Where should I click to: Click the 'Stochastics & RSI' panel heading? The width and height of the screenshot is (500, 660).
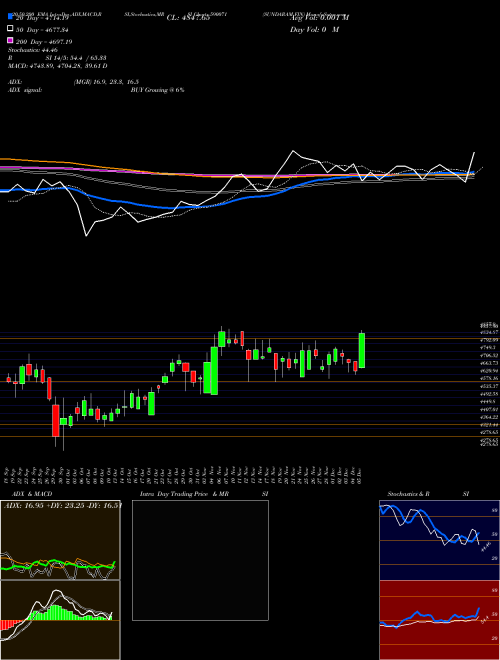pyautogui.click(x=428, y=494)
